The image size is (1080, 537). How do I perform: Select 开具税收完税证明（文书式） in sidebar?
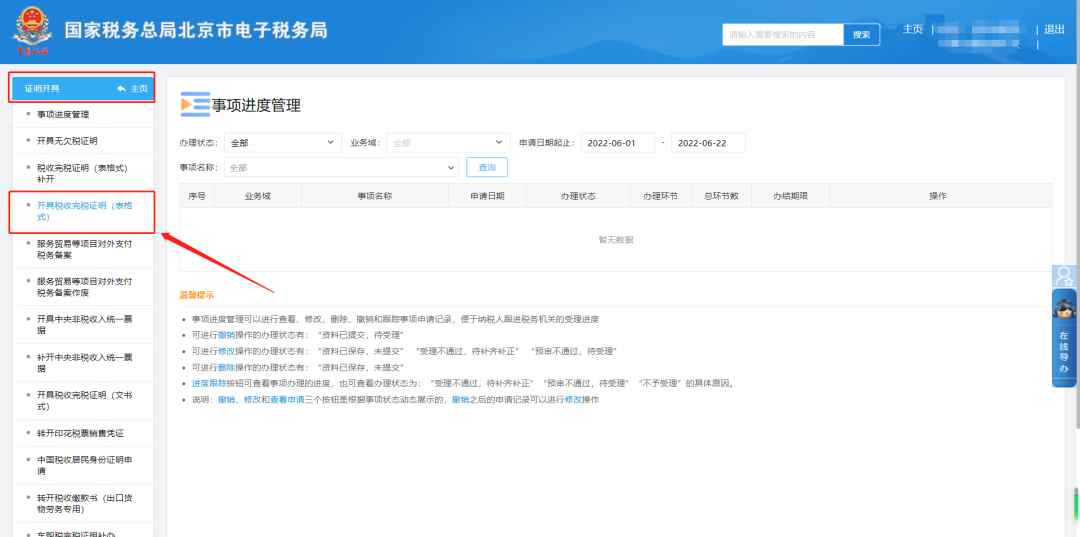[x=83, y=401]
